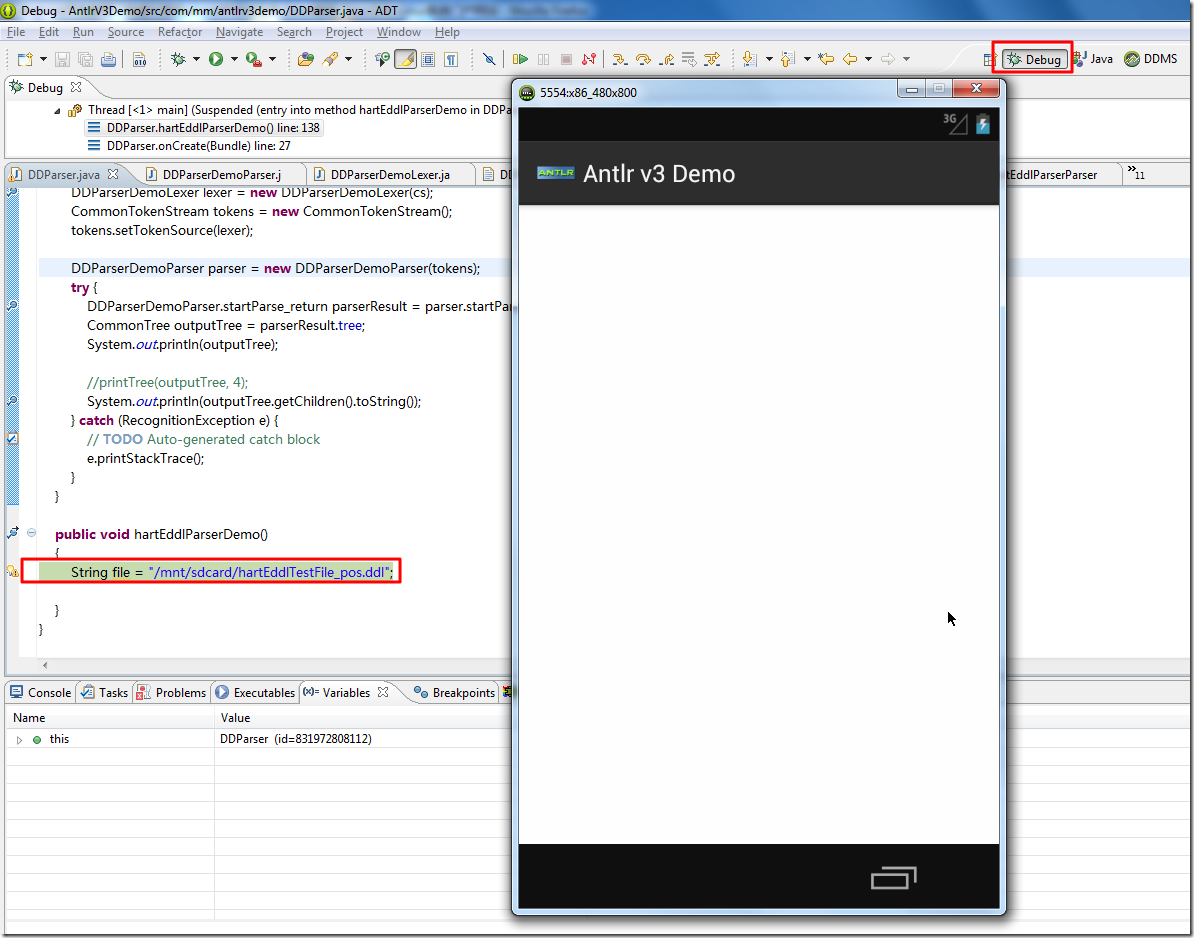Select stack frame DDParser.hartEddlParserDemo() line 138

[x=203, y=128]
